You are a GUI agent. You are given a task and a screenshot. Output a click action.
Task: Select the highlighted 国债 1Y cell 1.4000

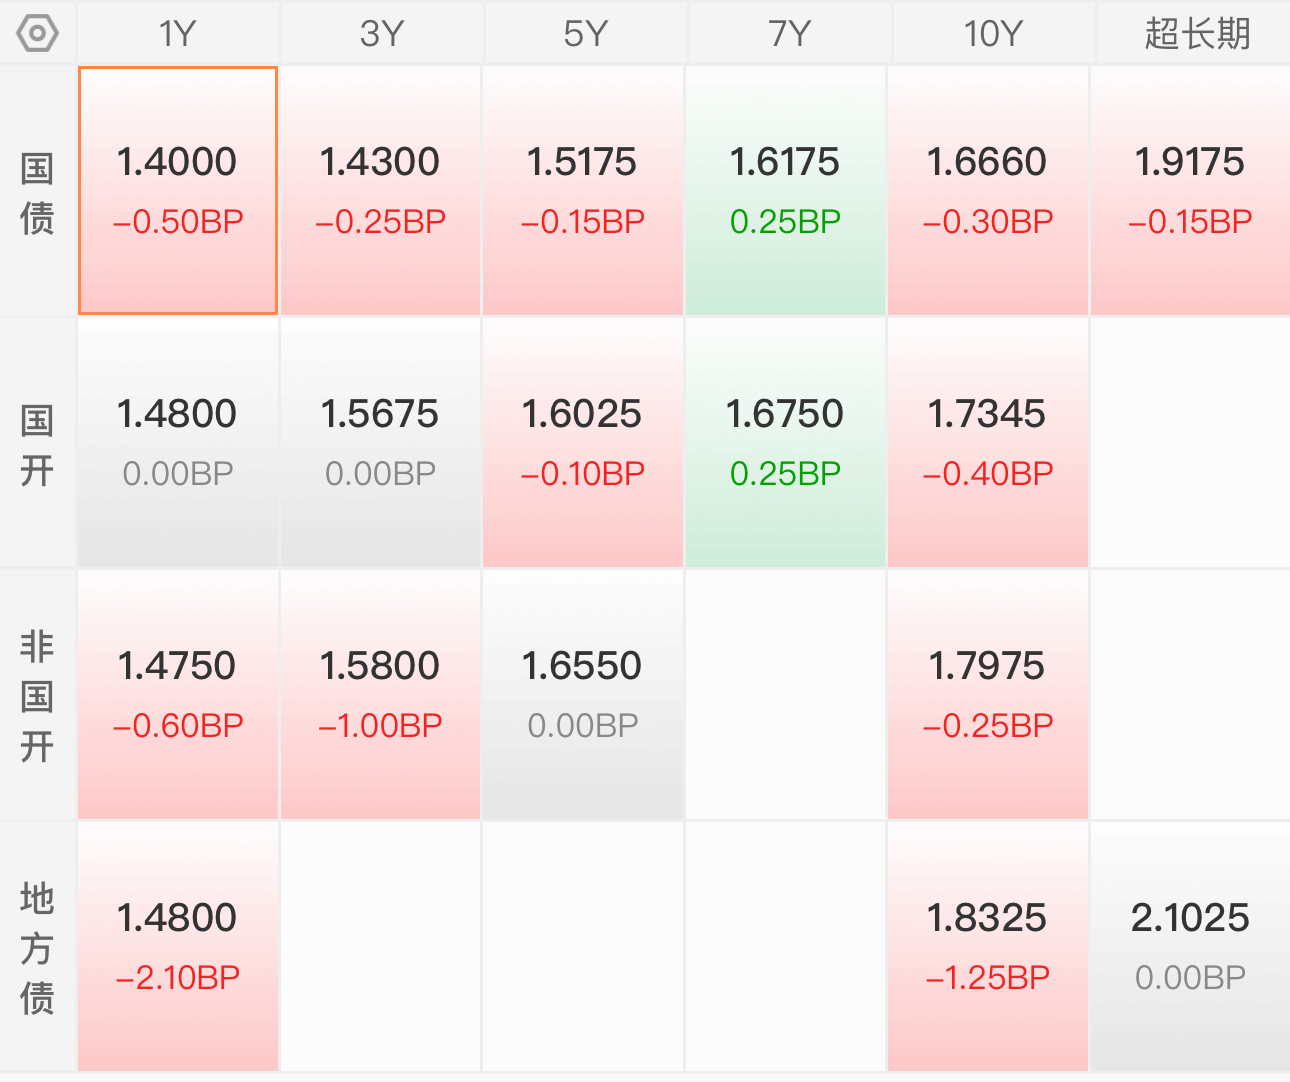(x=178, y=191)
